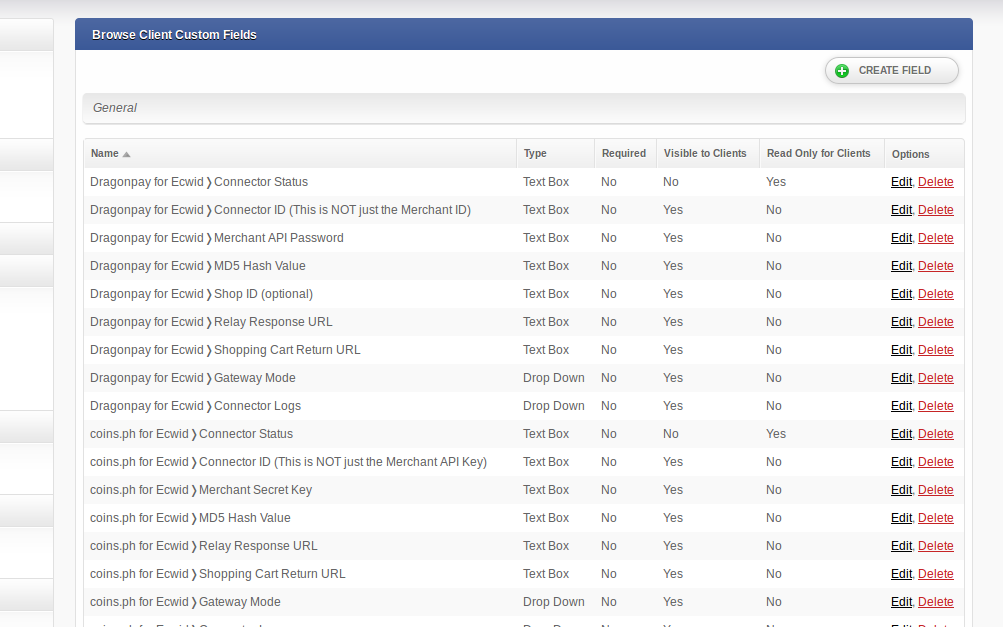This screenshot has height=627, width=1003.
Task: Edit Dragonpay Shop ID (optional) field
Action: pos(901,294)
